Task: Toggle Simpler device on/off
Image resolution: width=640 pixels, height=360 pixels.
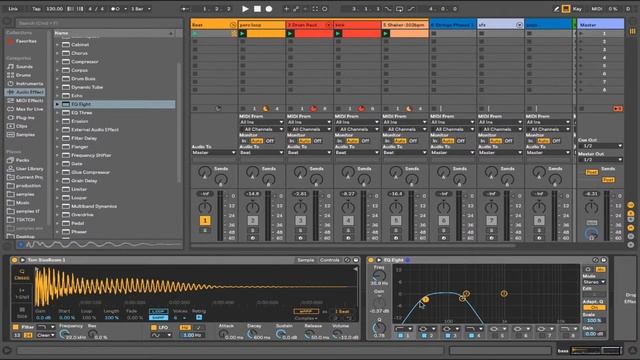Action: click(15, 260)
